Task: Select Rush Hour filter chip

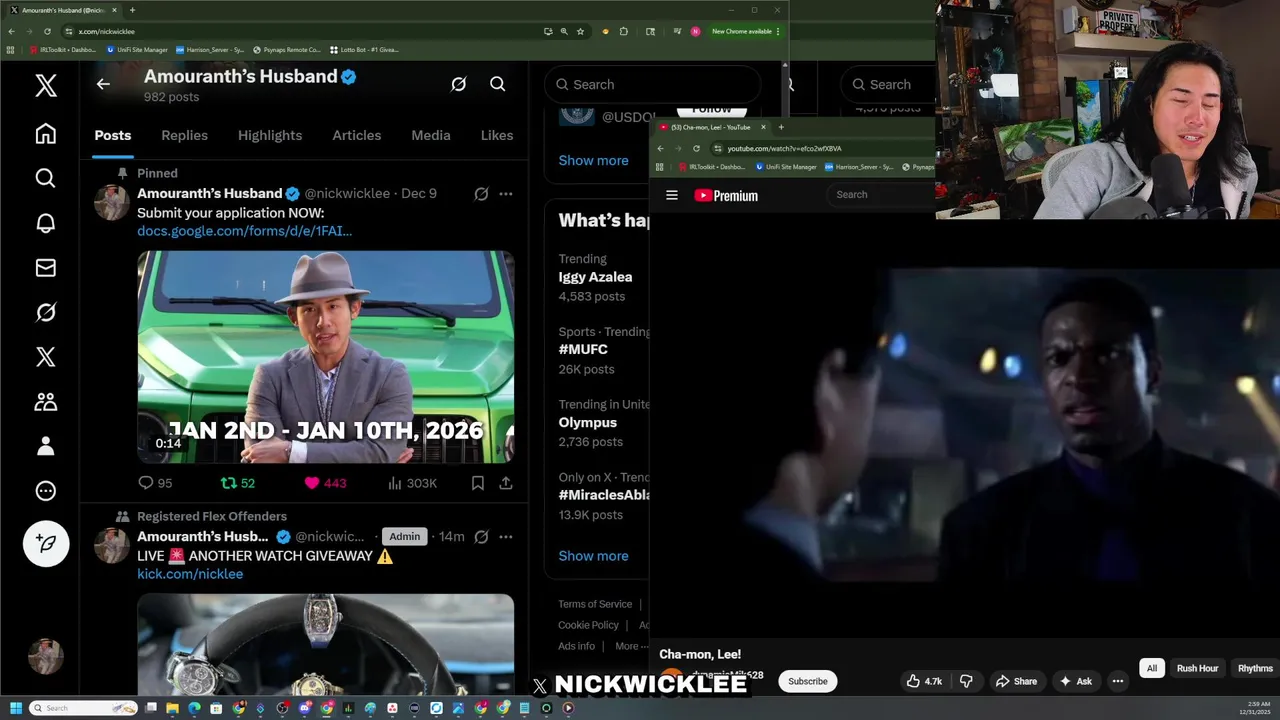Action: tap(1197, 669)
